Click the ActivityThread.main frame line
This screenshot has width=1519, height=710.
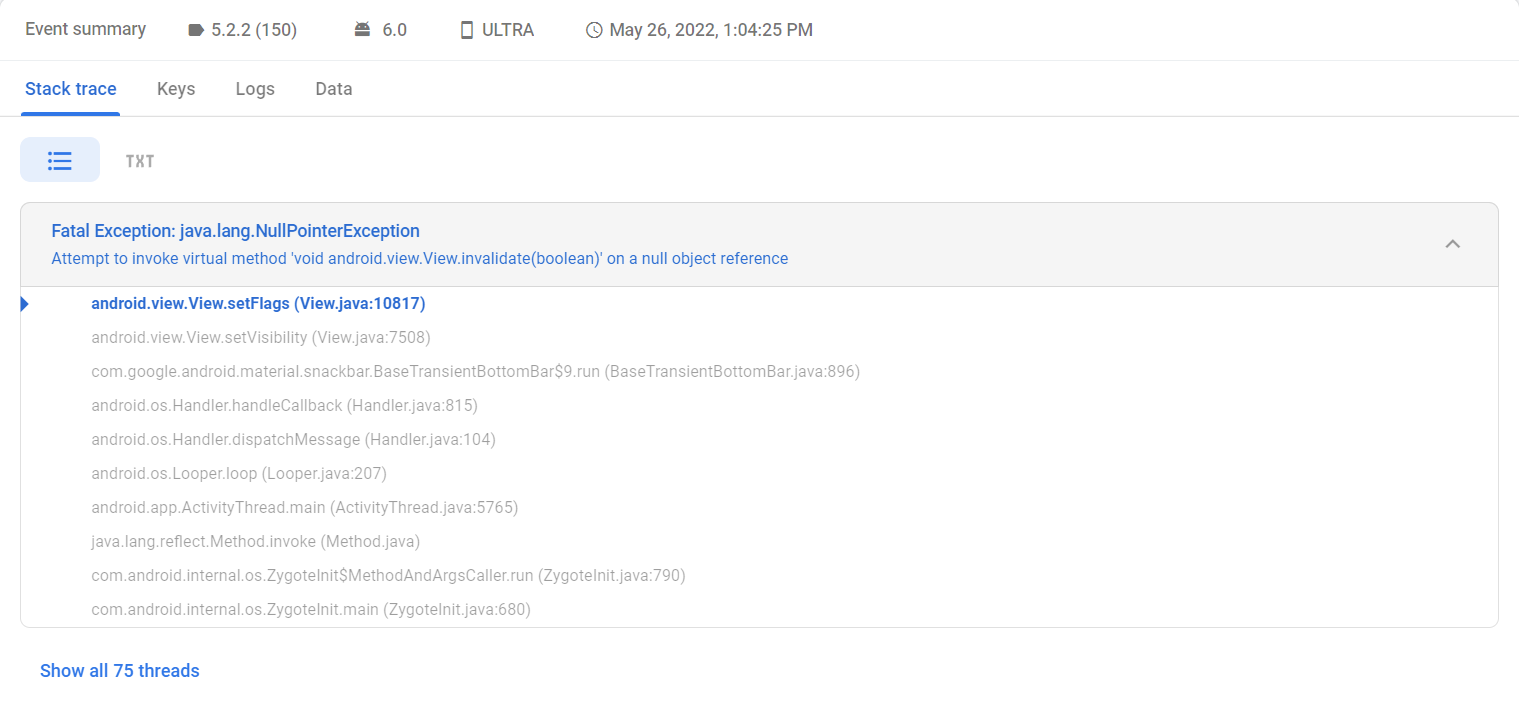304,507
